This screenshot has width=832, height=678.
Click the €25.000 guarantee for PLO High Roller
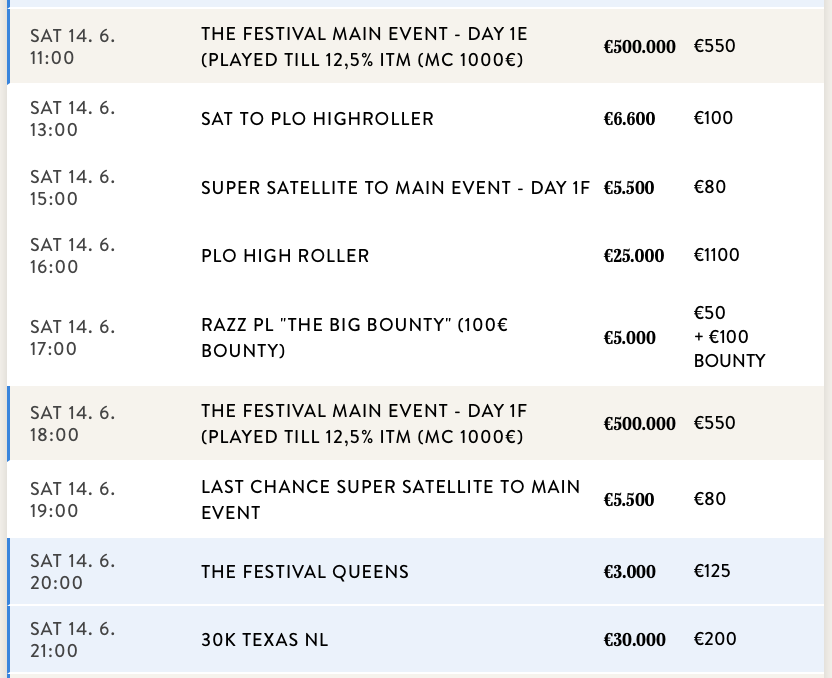(633, 256)
